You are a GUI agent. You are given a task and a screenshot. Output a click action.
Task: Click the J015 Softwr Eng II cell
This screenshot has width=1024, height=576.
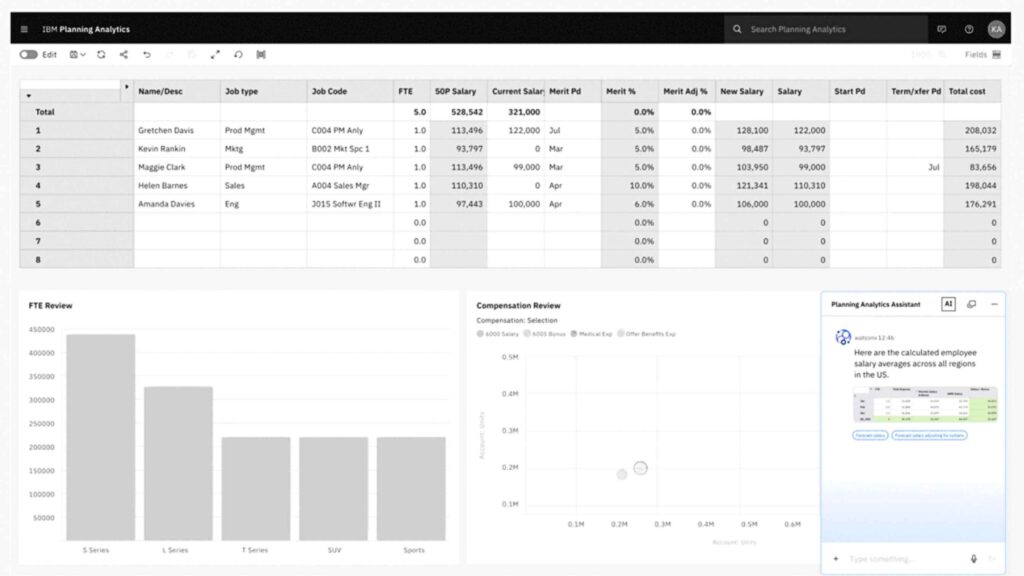point(350,204)
